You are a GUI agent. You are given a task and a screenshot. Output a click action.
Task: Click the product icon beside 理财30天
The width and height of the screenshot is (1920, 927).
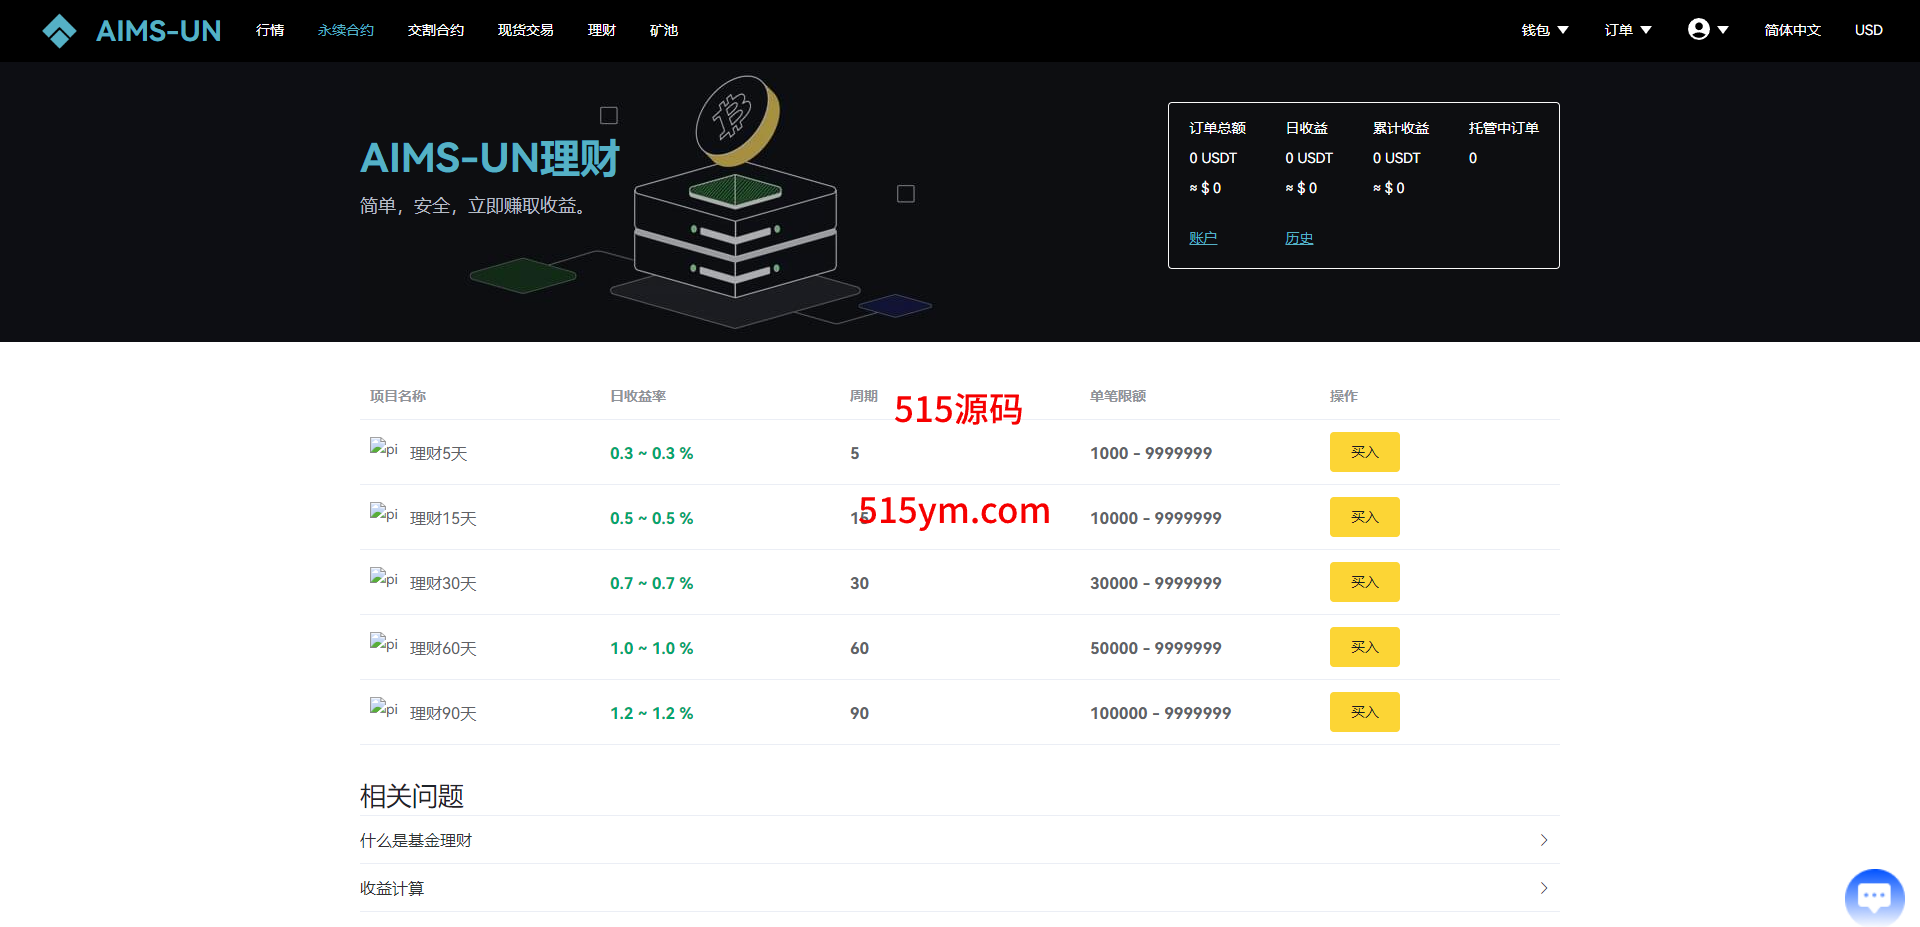coord(383,580)
